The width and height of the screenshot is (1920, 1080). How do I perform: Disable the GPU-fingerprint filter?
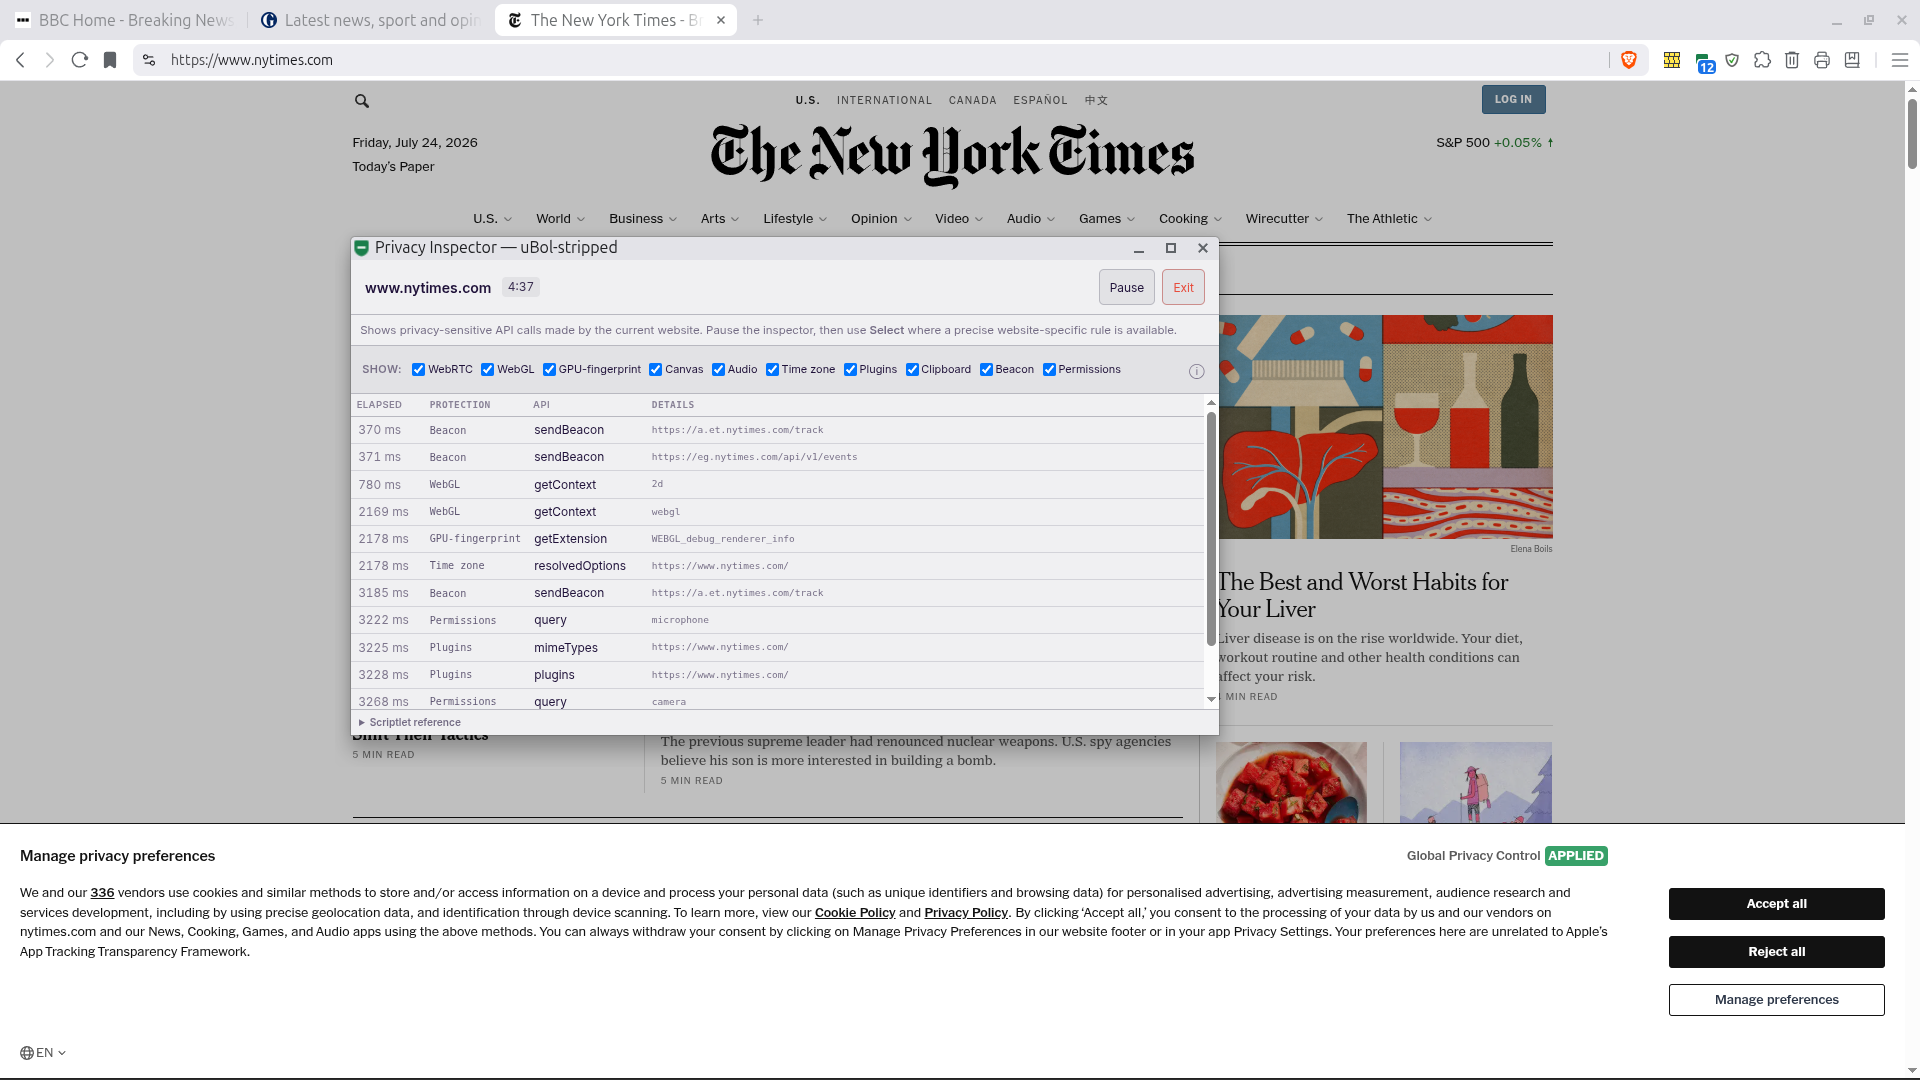(x=550, y=370)
